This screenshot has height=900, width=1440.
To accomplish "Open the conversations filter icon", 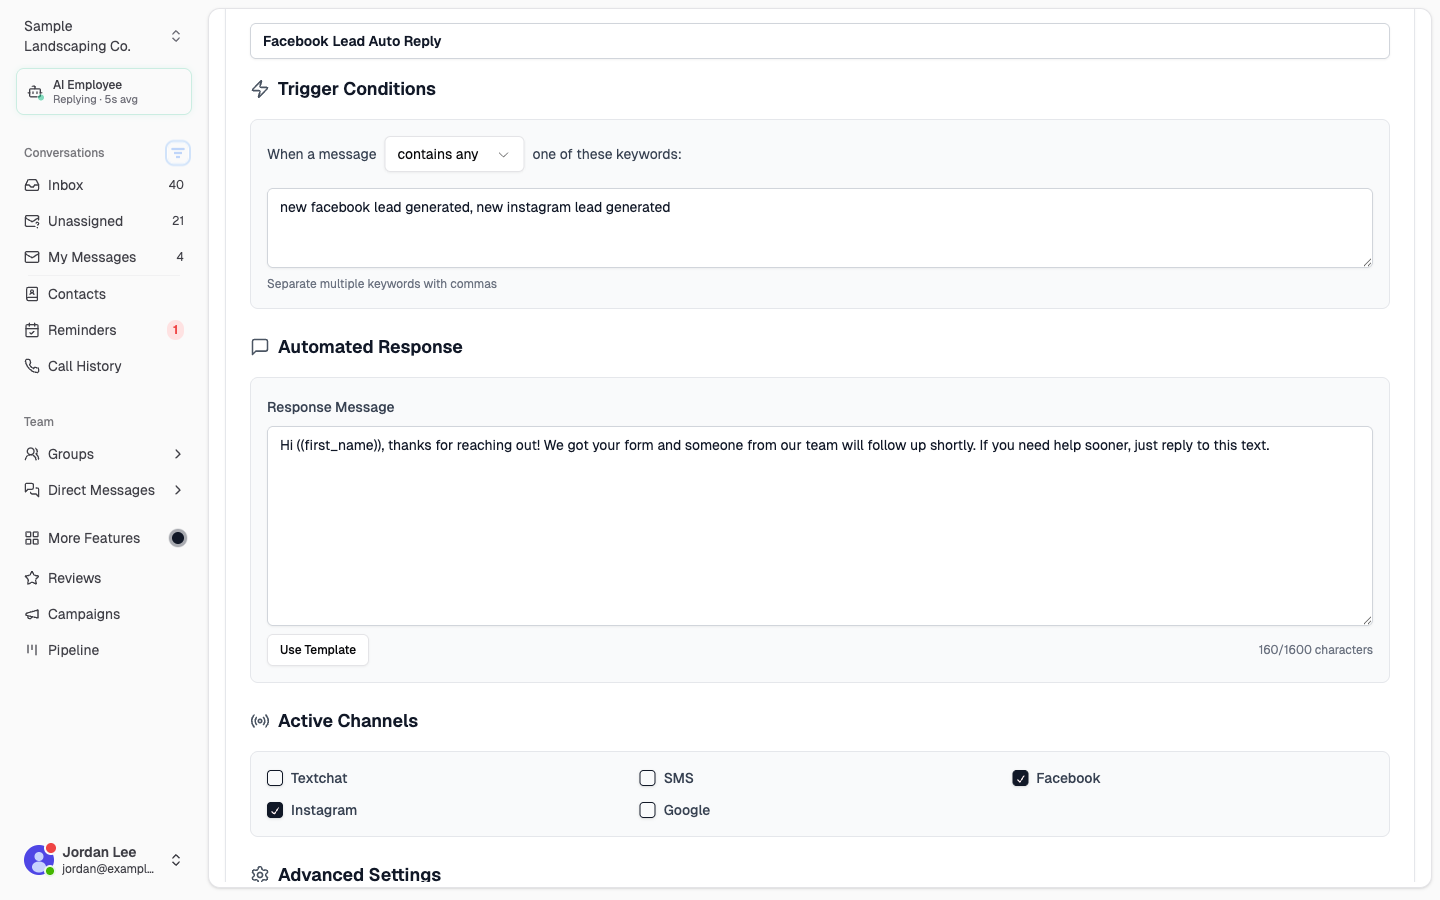I will click(178, 153).
